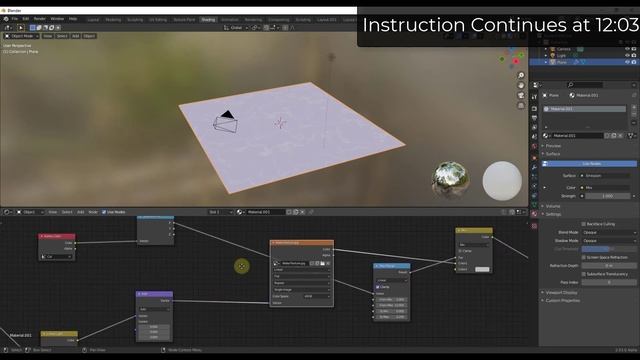The width and height of the screenshot is (640, 360).
Task: Expand the Preview panel
Action: click(x=553, y=146)
